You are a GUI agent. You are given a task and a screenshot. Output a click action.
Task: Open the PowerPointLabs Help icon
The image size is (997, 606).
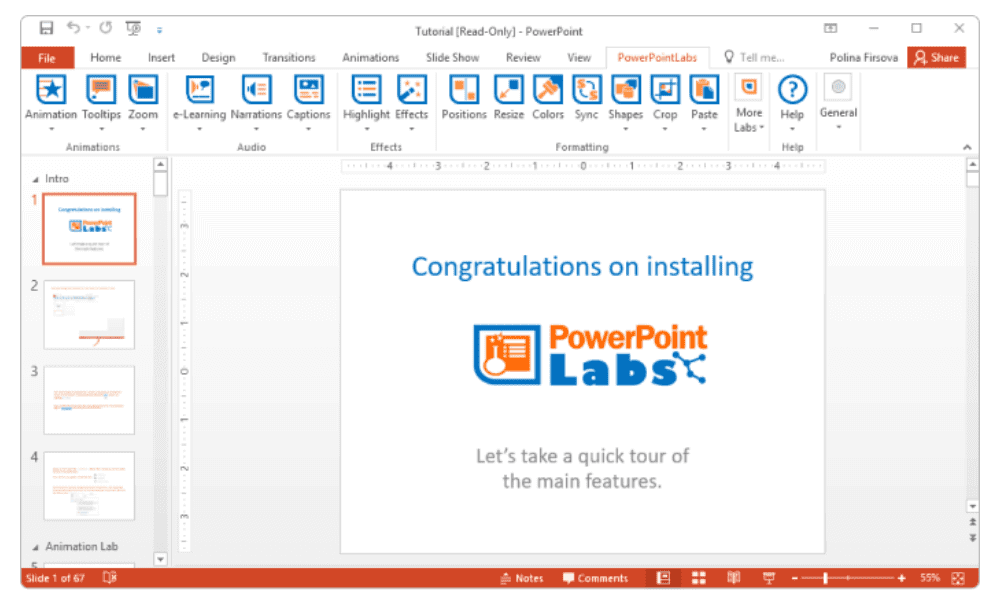[x=792, y=90]
